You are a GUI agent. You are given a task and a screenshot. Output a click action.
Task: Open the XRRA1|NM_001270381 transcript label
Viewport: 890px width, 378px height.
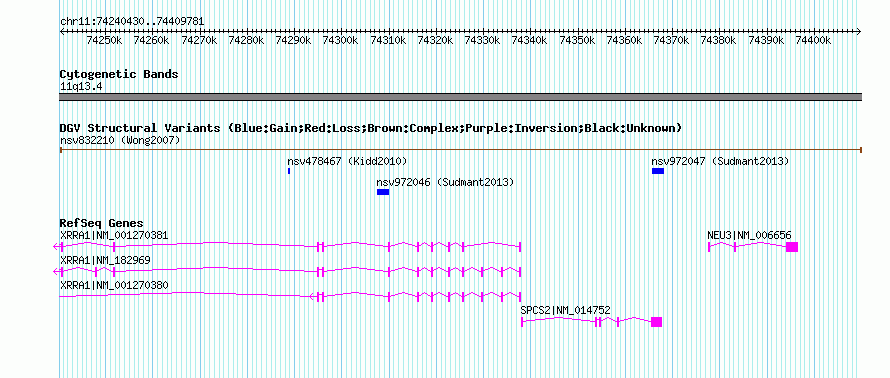tap(114, 235)
